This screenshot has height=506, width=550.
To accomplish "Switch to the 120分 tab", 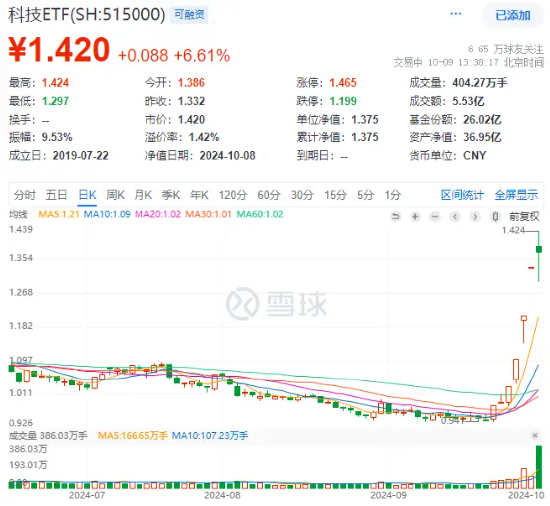I will coord(233,195).
